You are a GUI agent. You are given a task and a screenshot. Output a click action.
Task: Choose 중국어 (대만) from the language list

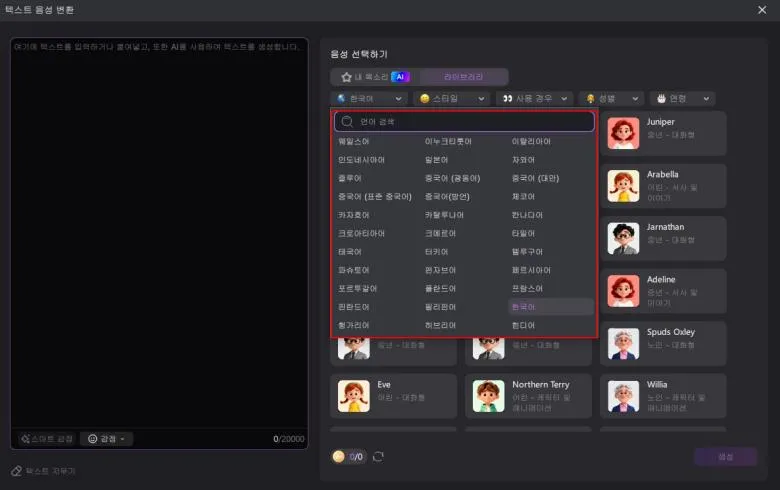point(535,179)
